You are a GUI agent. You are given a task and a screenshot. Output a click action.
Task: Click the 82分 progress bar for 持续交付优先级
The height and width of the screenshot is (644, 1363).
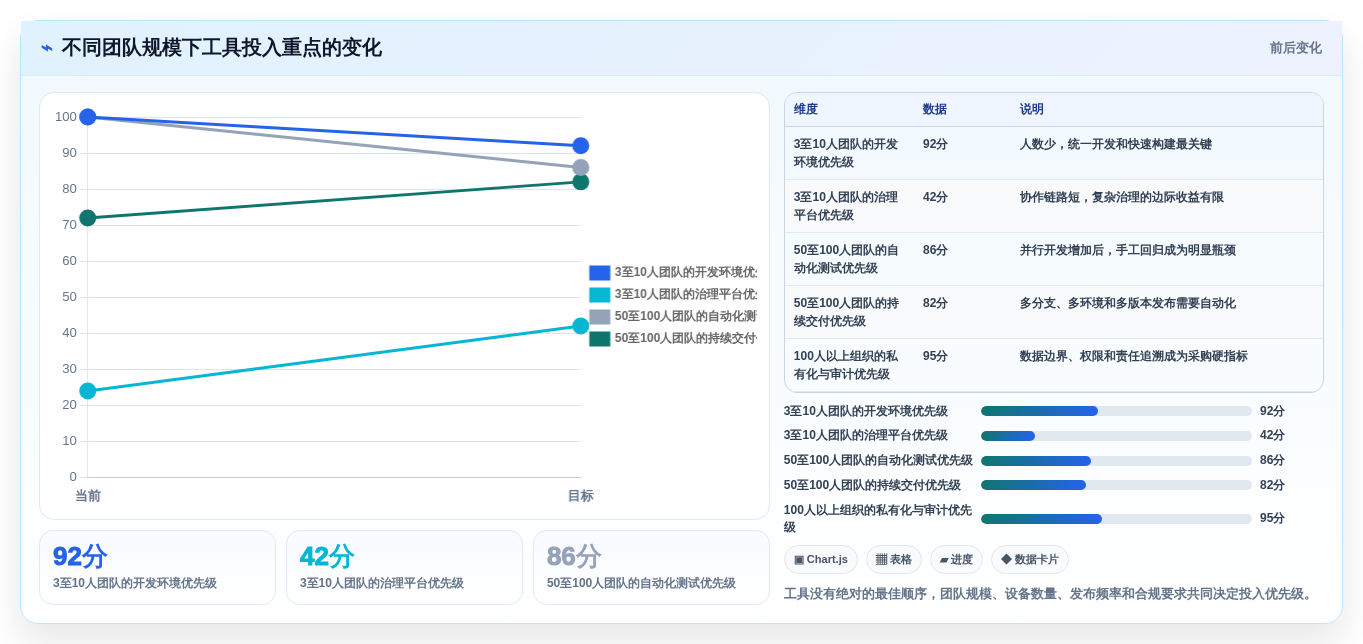[1116, 485]
